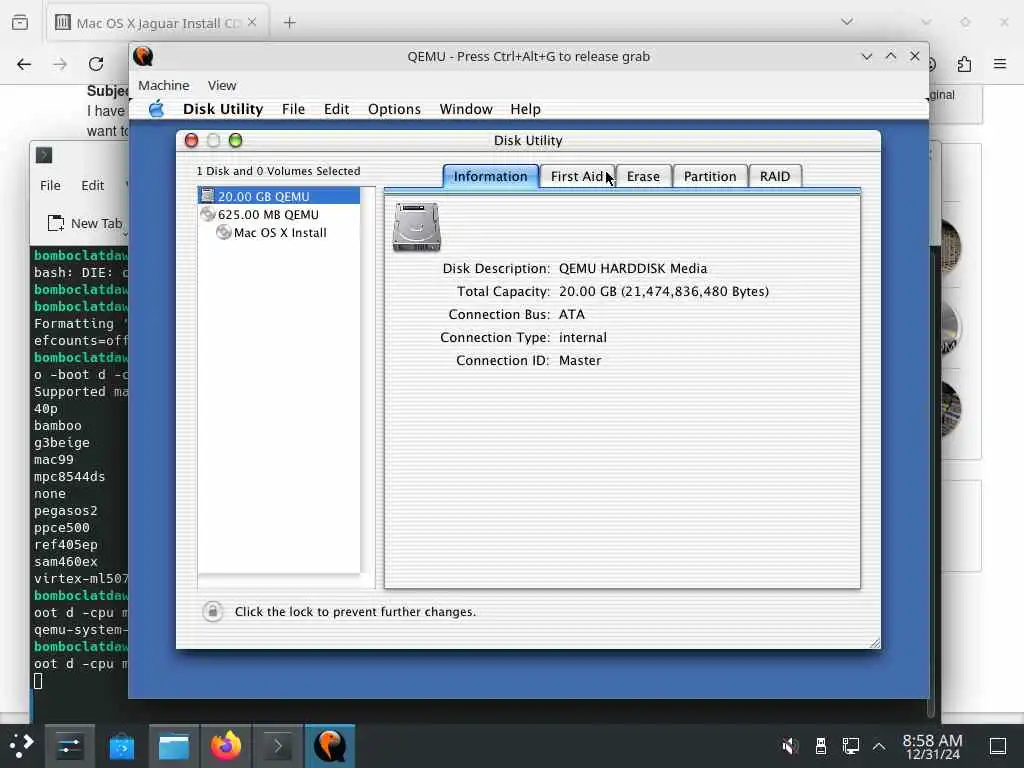
Task: Open QEMU View menu
Action: (222, 86)
